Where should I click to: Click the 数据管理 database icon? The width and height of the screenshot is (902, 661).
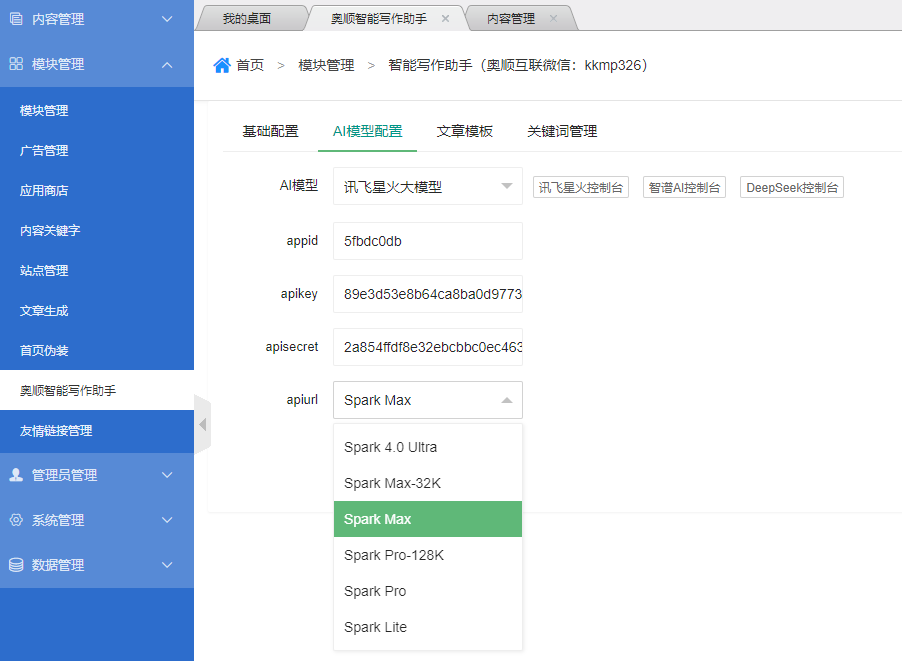[16, 565]
